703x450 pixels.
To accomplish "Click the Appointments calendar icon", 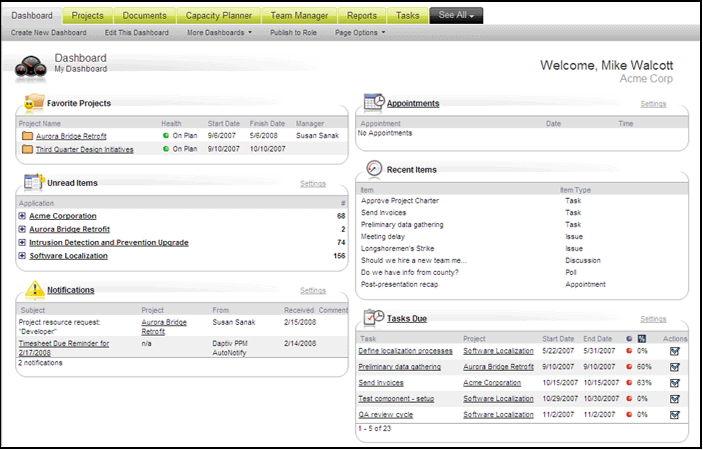I will (374, 102).
